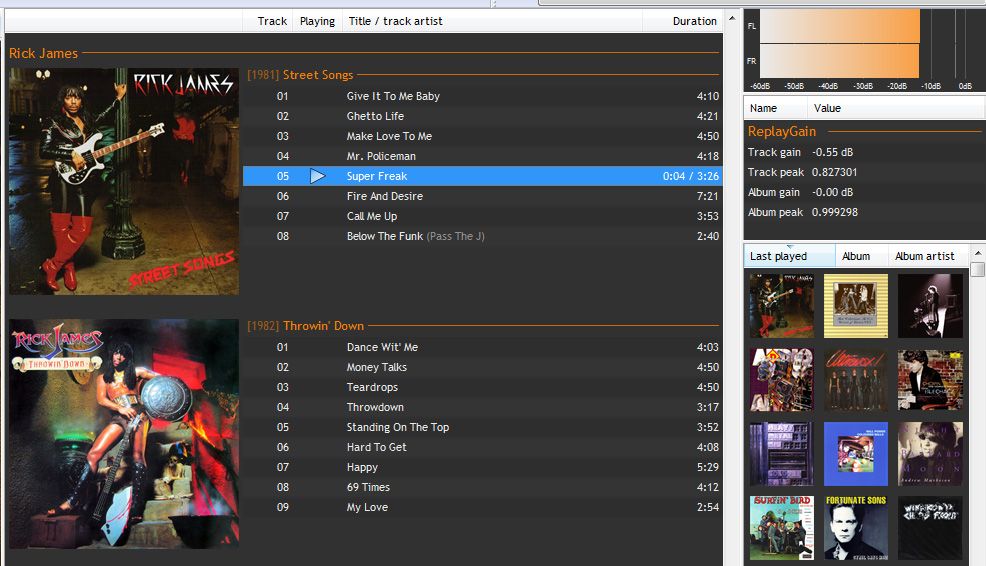
Task: Click the album list scrollbar thumb
Action: point(977,270)
